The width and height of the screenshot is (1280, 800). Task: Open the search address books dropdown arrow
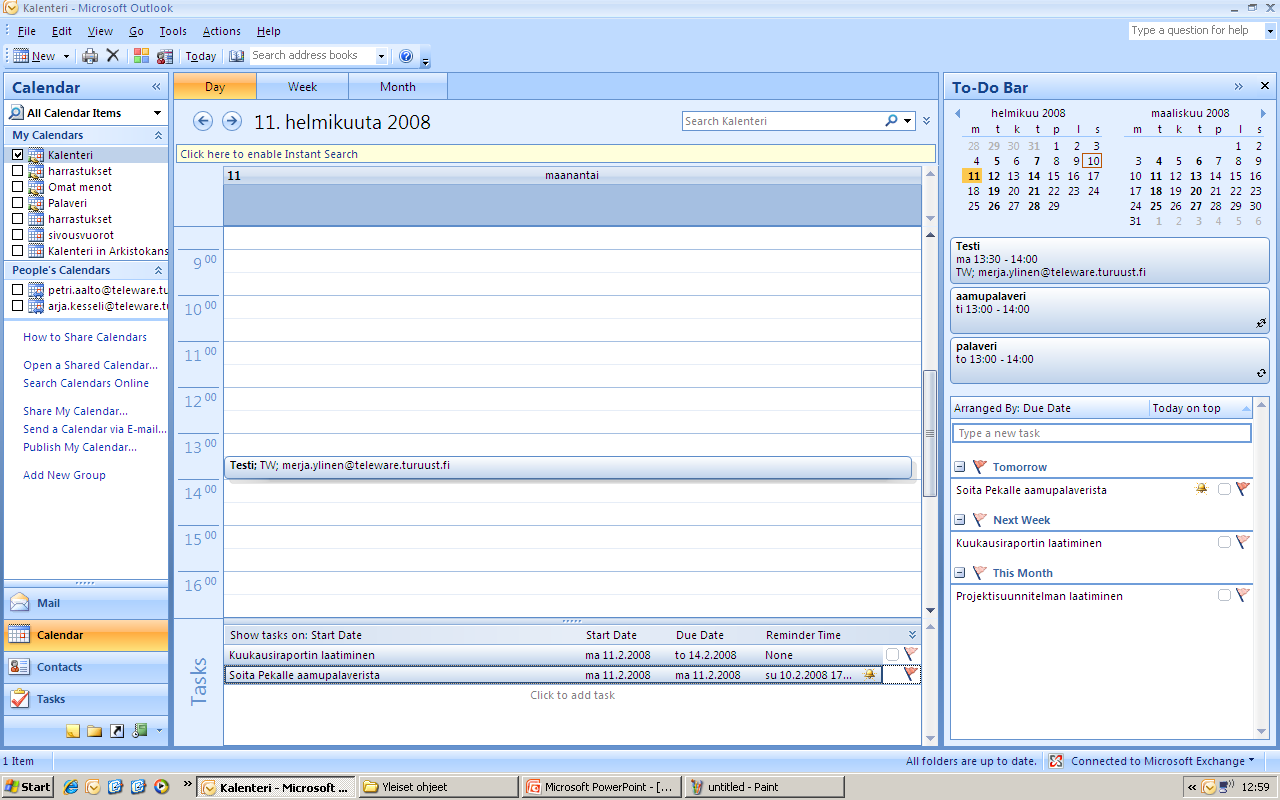click(381, 56)
